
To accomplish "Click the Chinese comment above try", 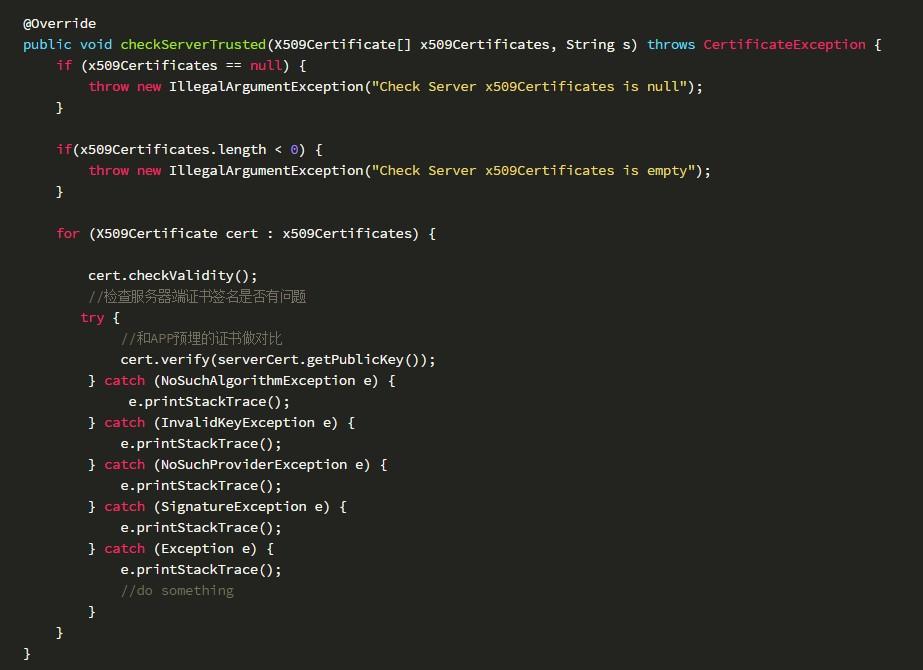I will tap(197, 297).
